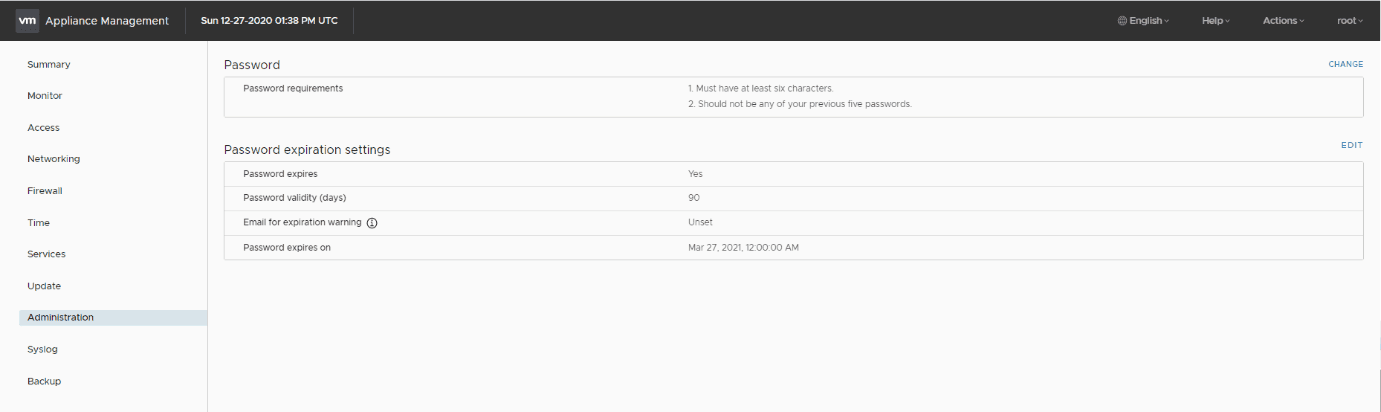1381x412 pixels.
Task: Select Access in the sidebar
Action: click(44, 128)
